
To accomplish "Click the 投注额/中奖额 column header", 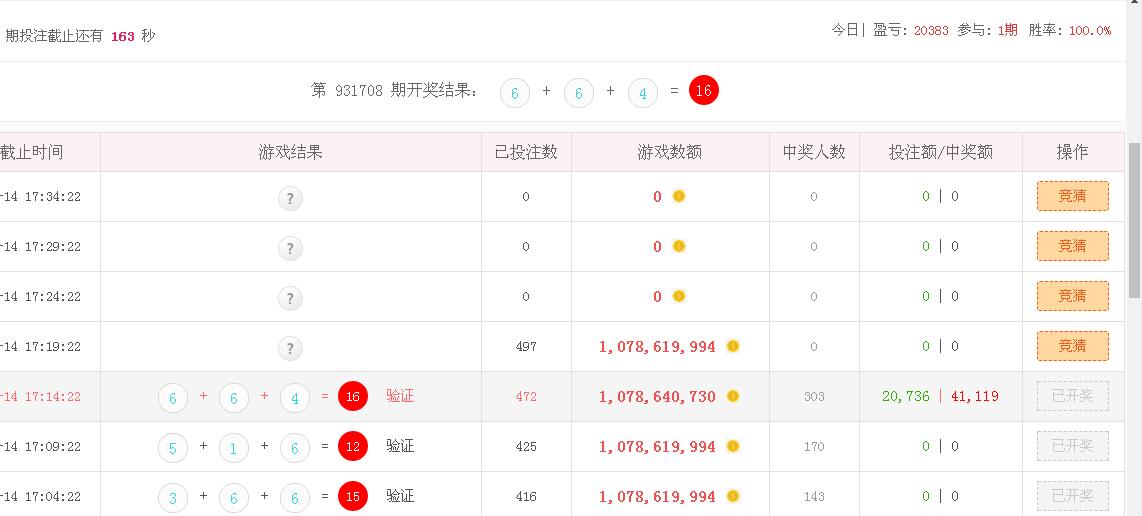I will (940, 152).
